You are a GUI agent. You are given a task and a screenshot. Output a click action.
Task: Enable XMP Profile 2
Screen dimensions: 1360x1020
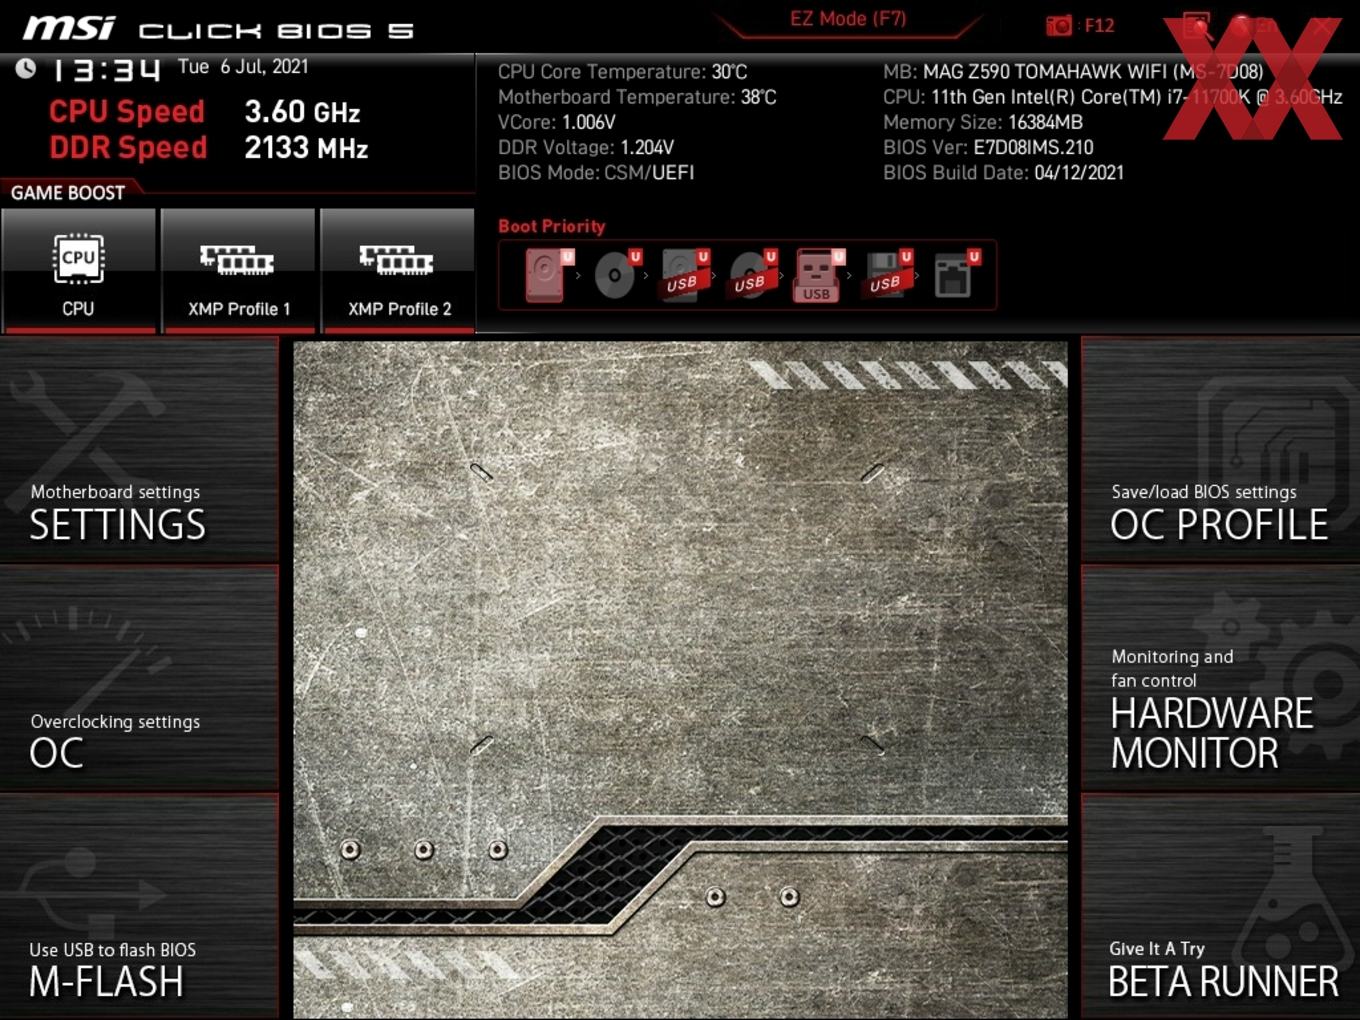398,270
